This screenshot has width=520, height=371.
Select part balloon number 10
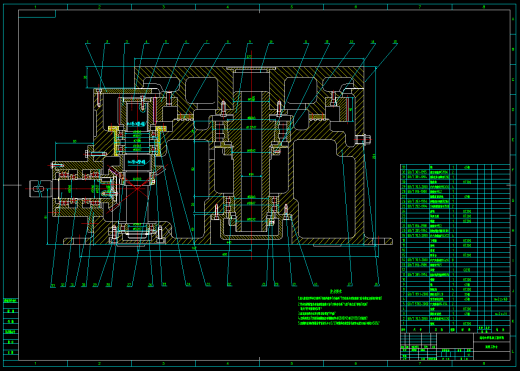[271, 42]
